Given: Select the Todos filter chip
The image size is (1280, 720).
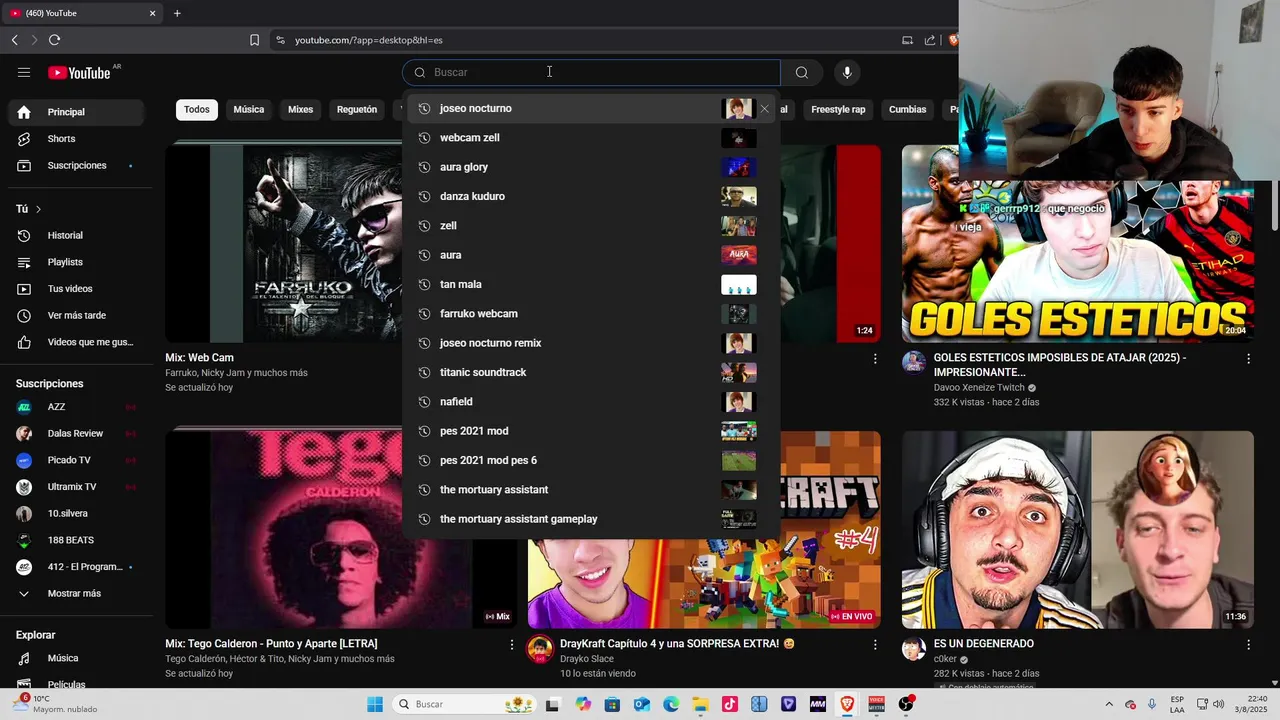Looking at the screenshot, I should click(x=197, y=109).
